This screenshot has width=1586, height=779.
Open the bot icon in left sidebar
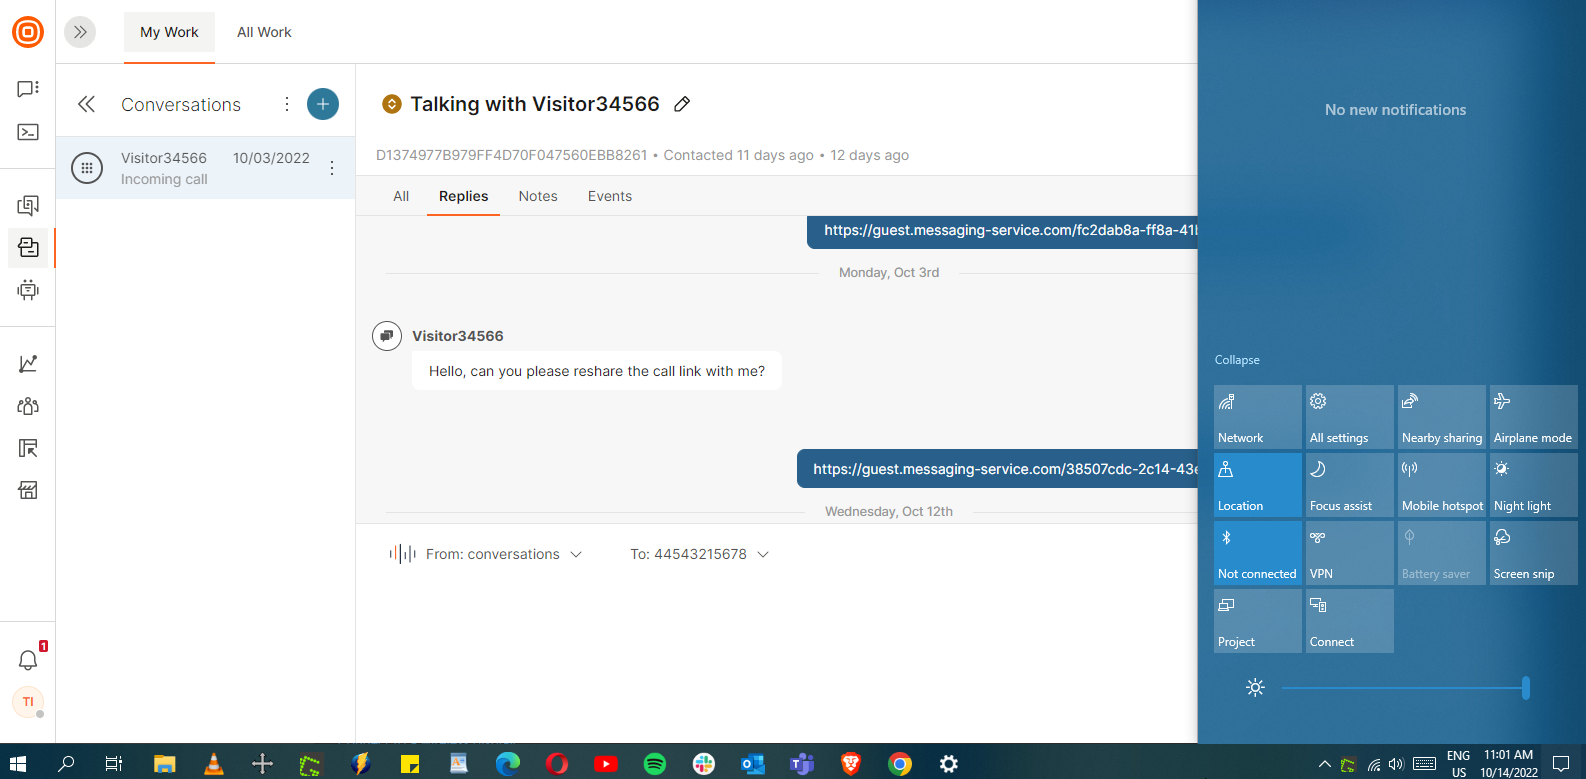coord(28,290)
